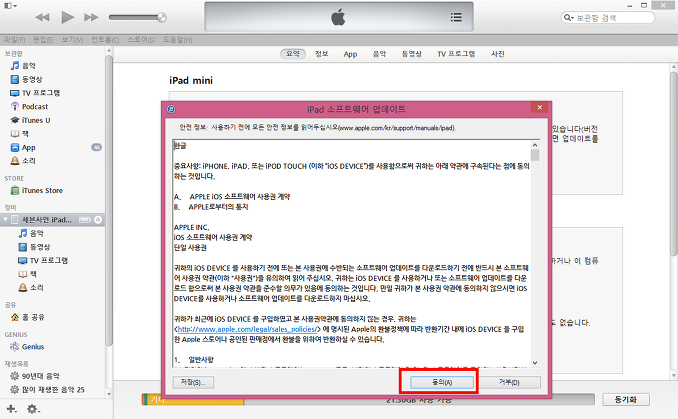
Task: Click the license text scroll-up arrow
Action: [x=535, y=145]
